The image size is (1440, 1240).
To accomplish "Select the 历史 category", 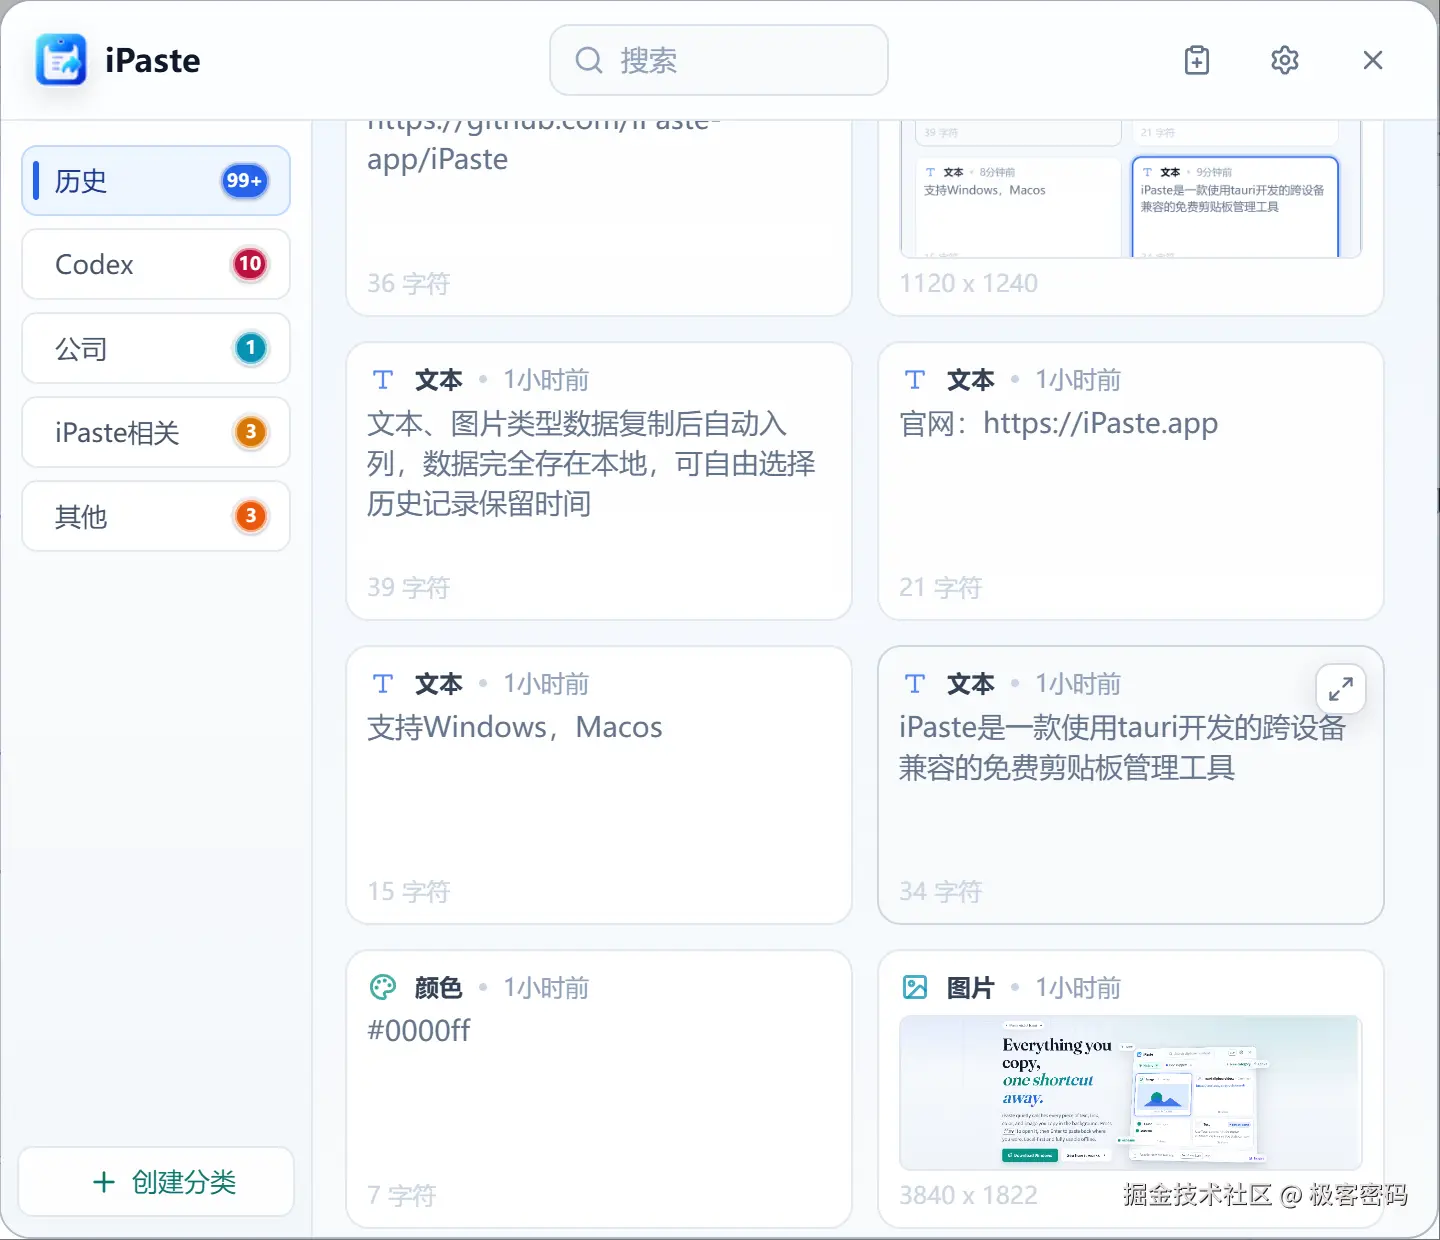I will 156,181.
